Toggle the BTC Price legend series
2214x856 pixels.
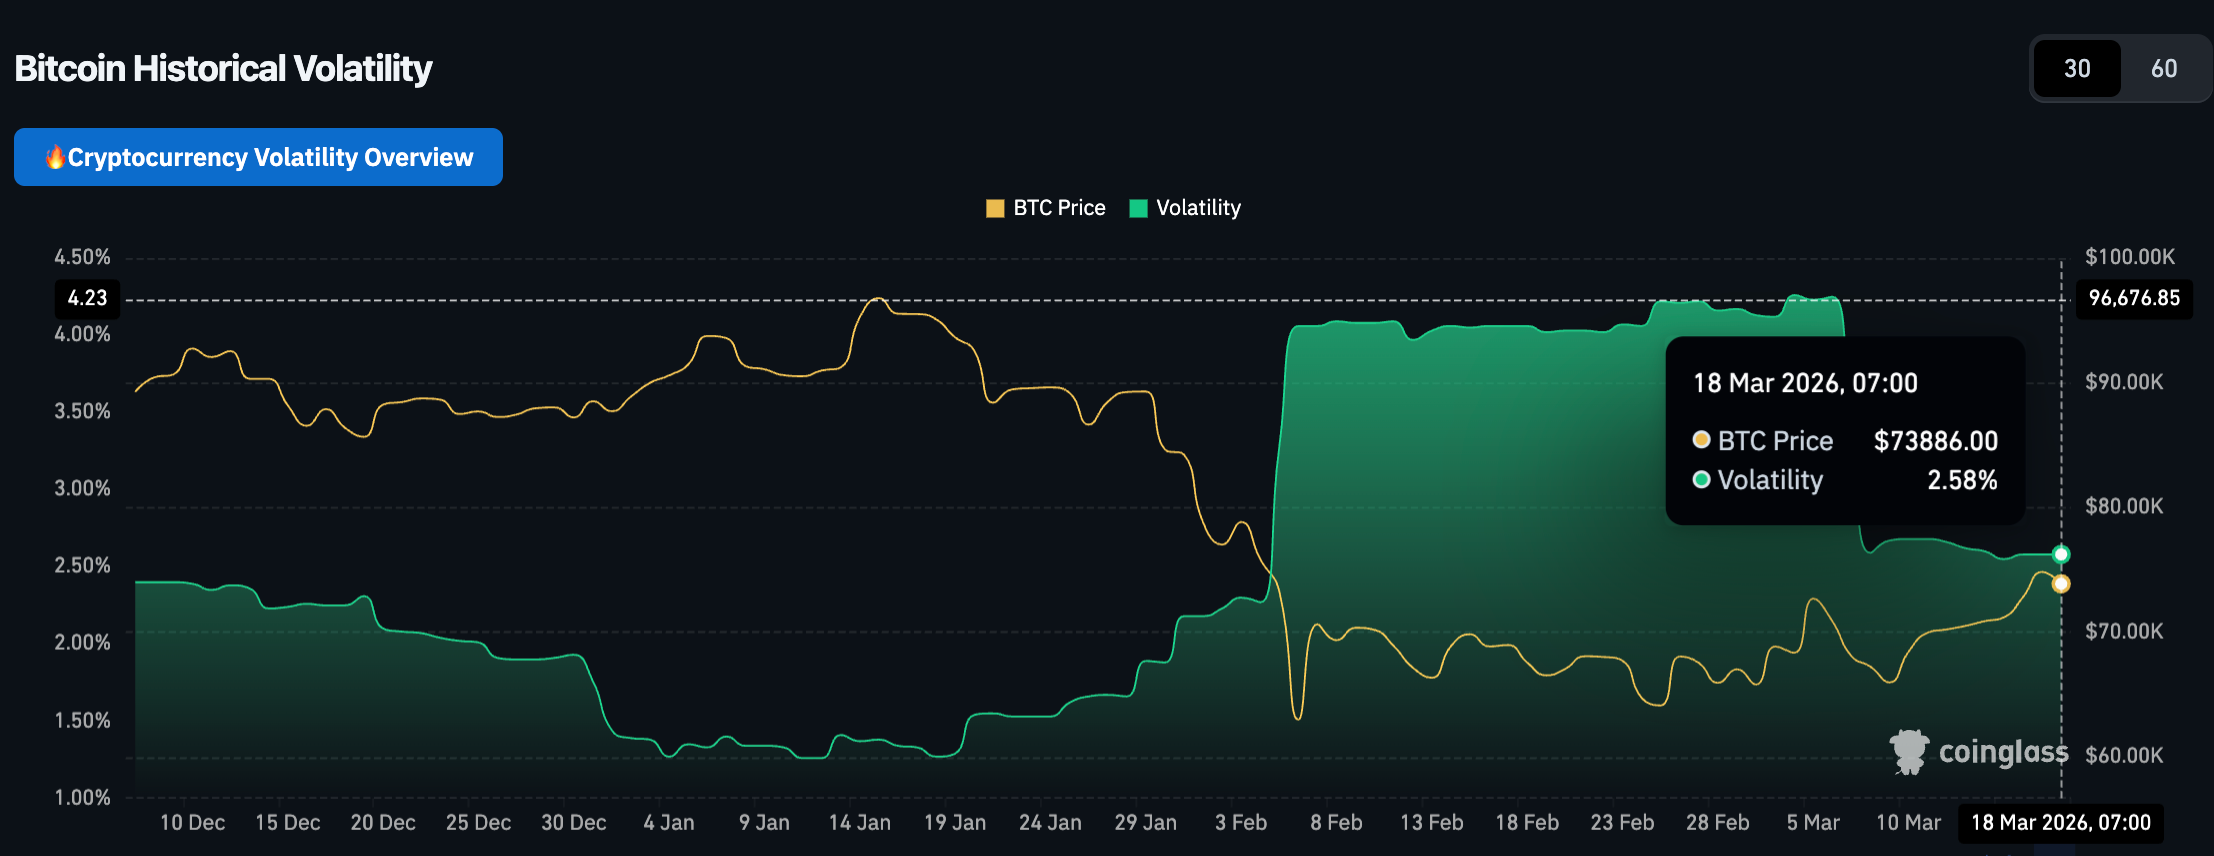(1058, 208)
